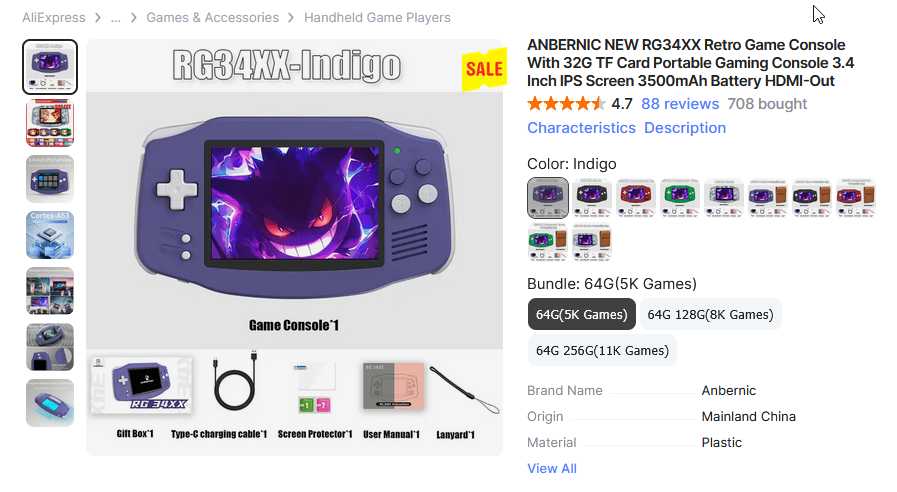Screen dimensions: 897x492
Task: Go to AliExpress home breadcrumb
Action: click(54, 18)
